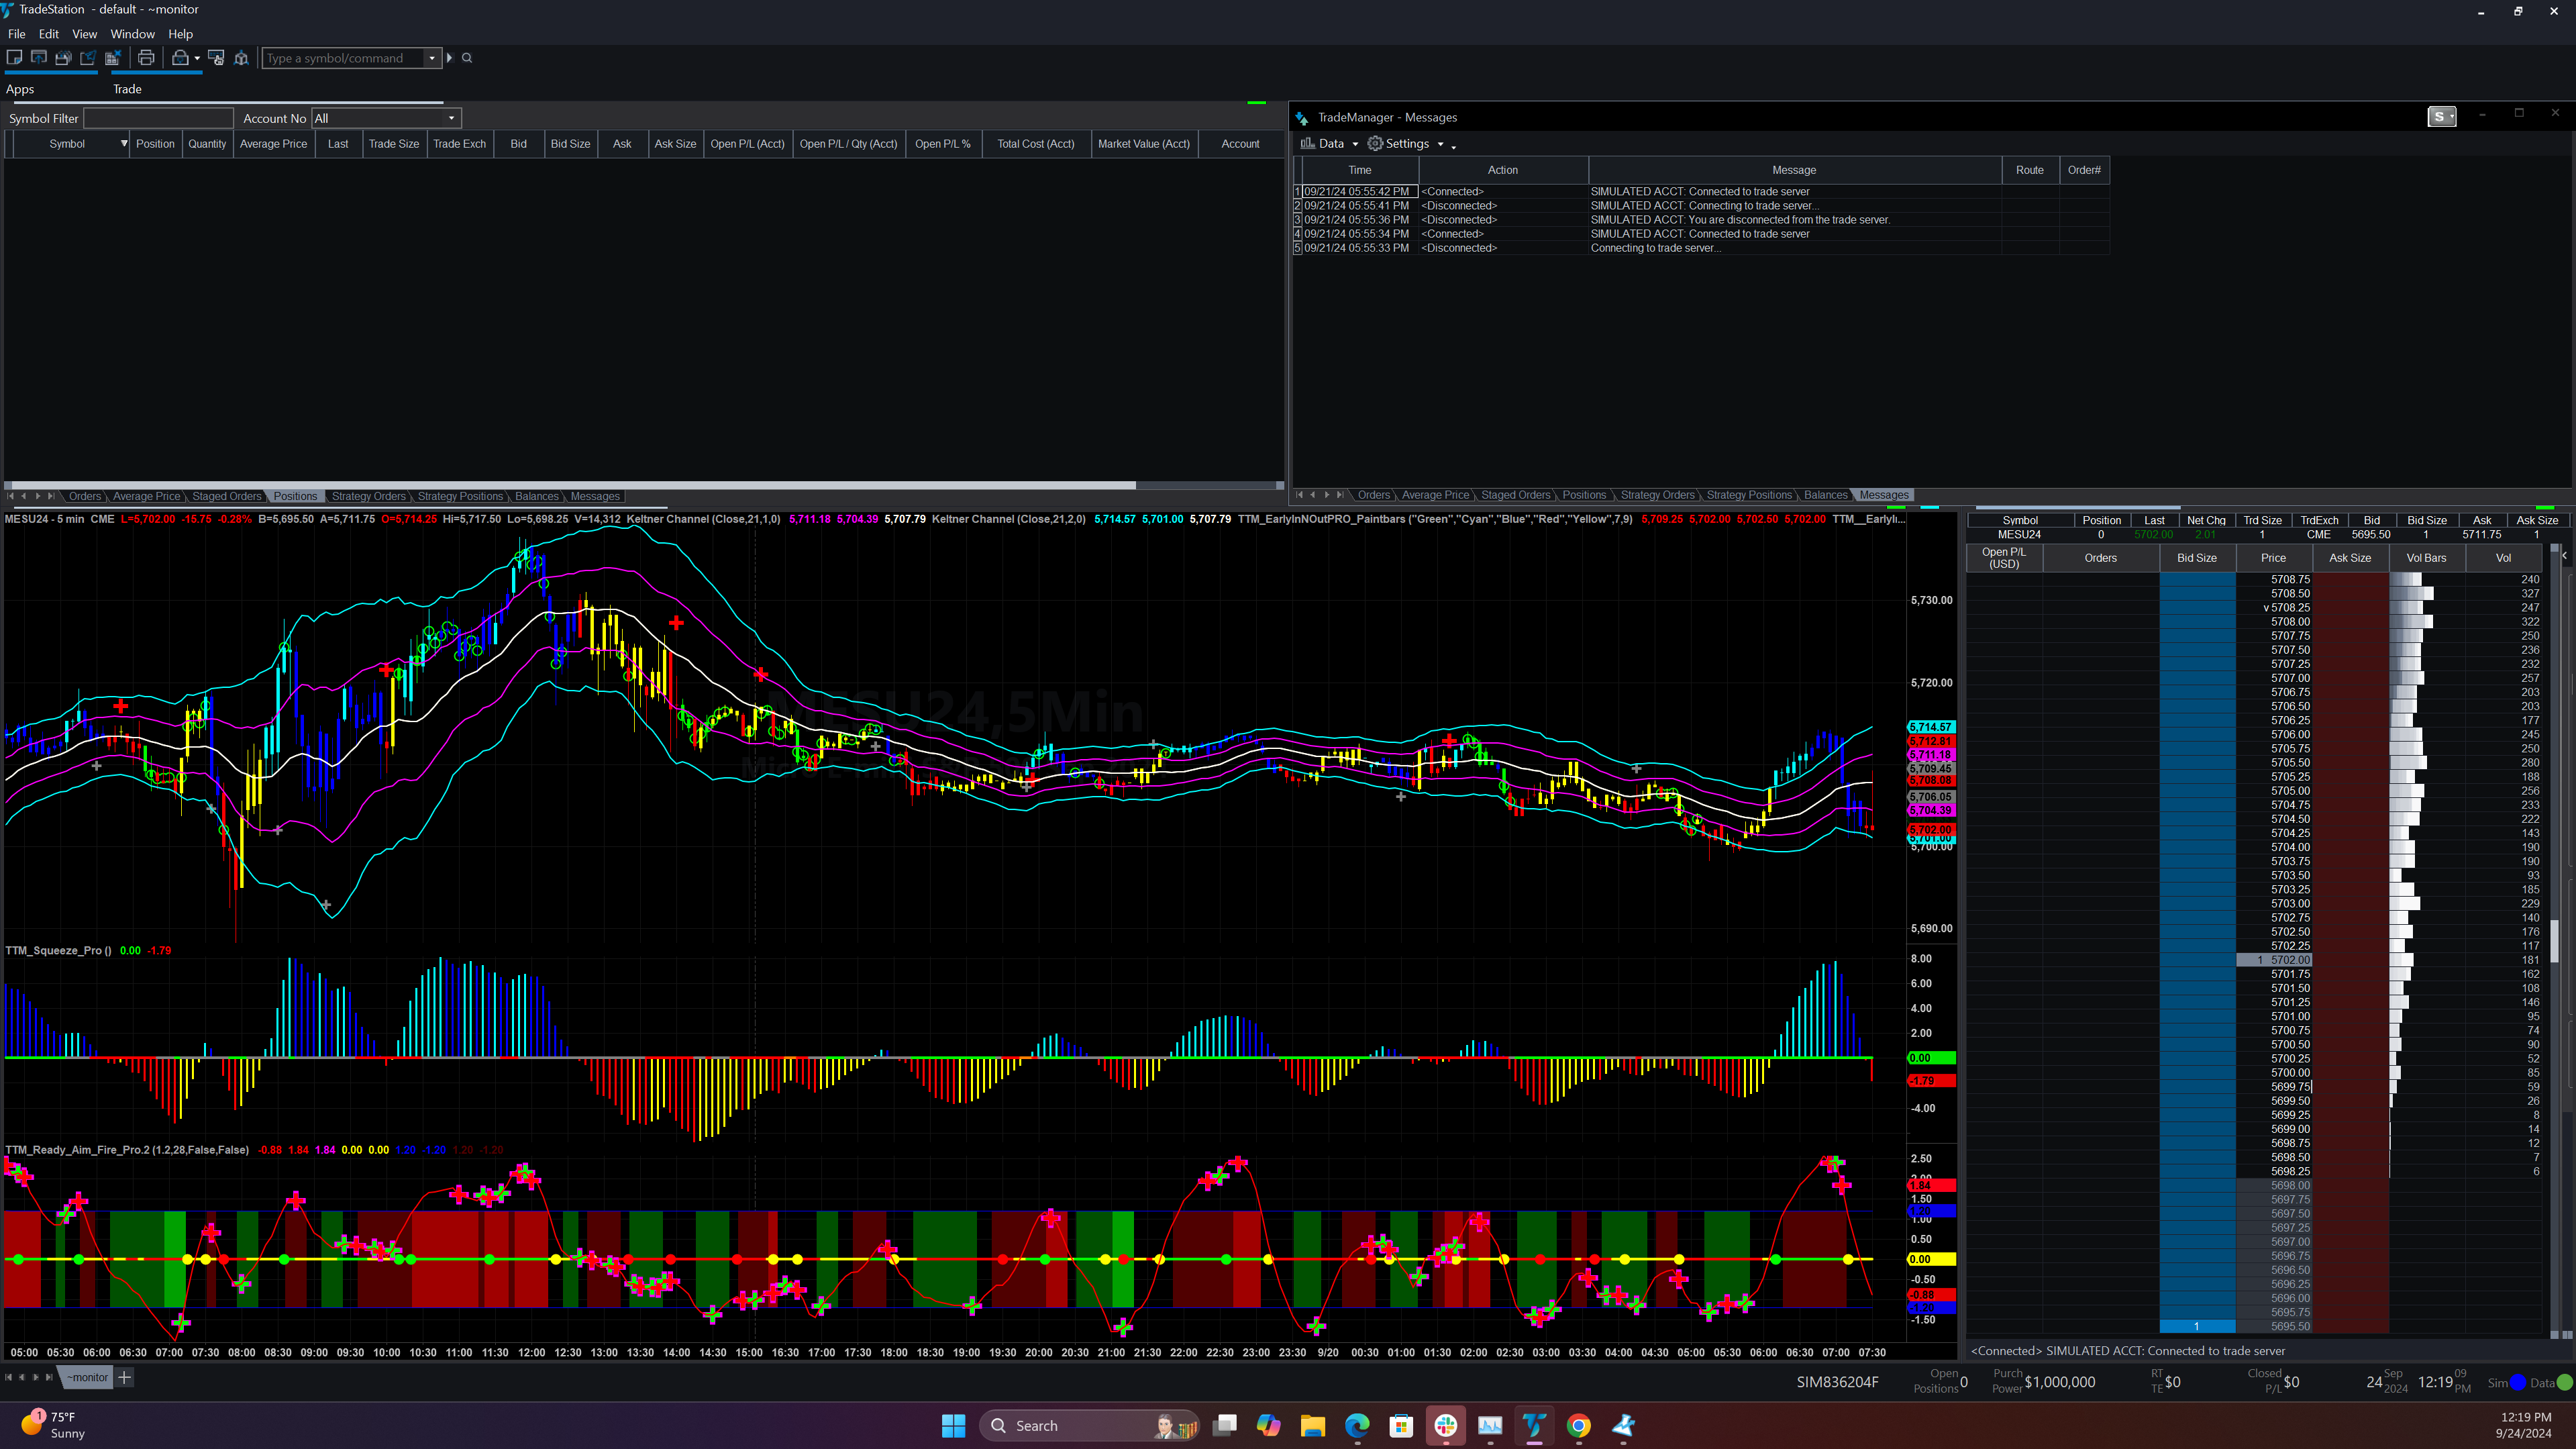Switch to Balances tab in left TradeManager
The width and height of the screenshot is (2576, 1449).
[x=537, y=496]
